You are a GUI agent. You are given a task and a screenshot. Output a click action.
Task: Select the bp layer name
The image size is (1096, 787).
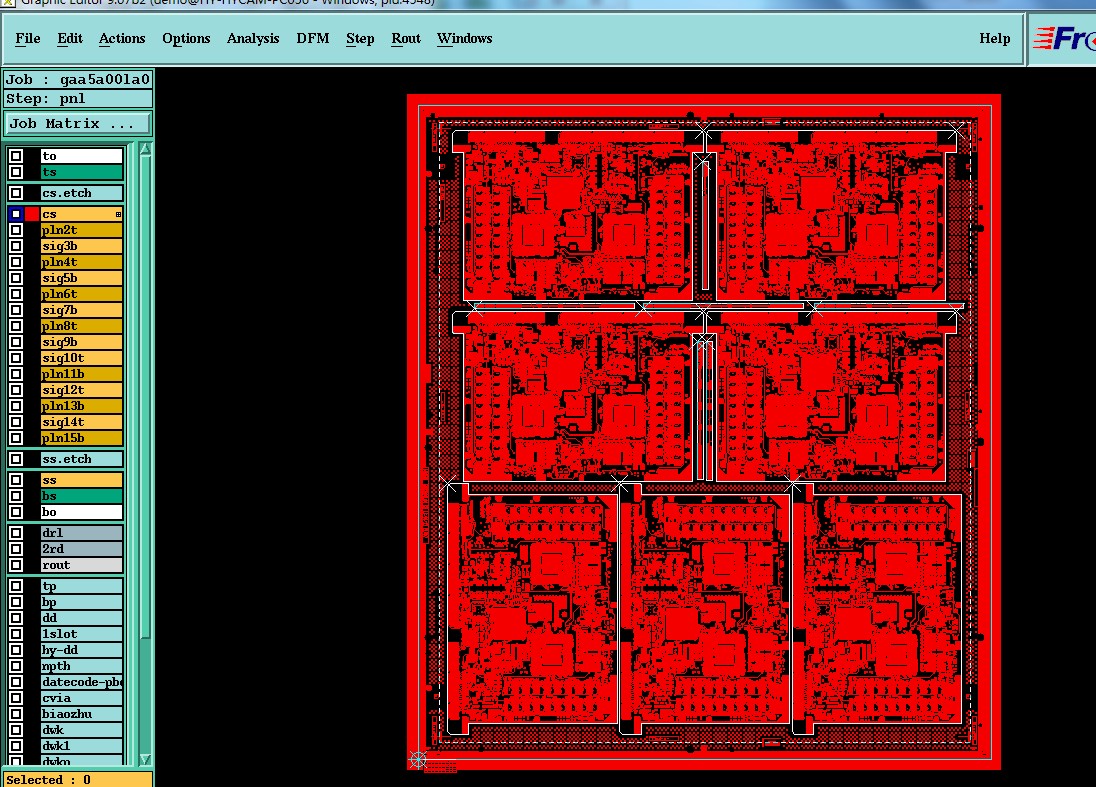click(x=82, y=602)
